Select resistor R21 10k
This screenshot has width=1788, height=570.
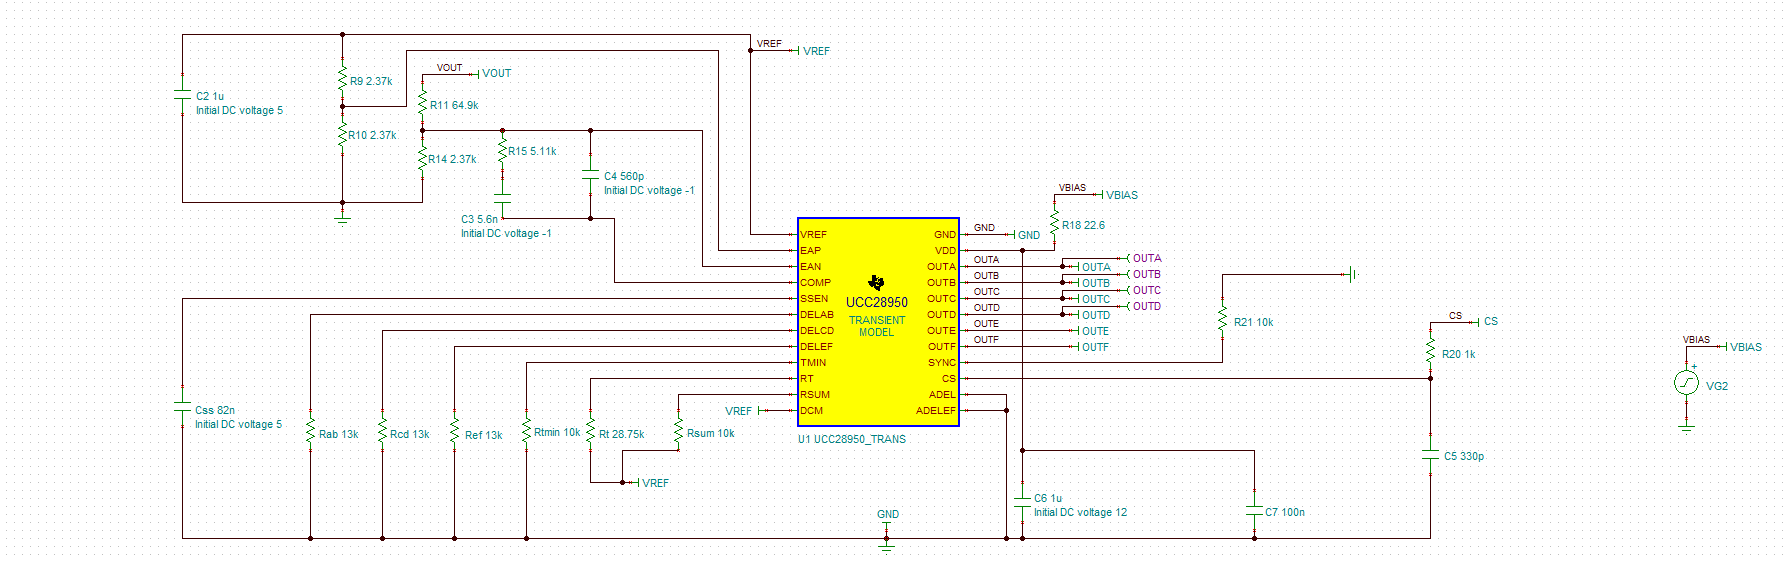click(x=1222, y=319)
